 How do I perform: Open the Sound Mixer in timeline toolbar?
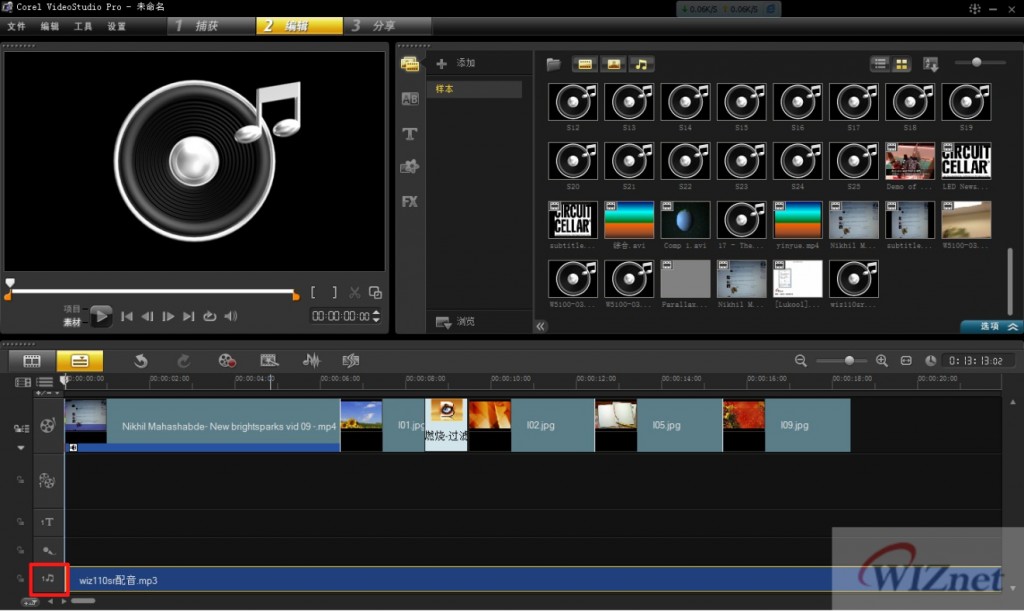point(311,361)
